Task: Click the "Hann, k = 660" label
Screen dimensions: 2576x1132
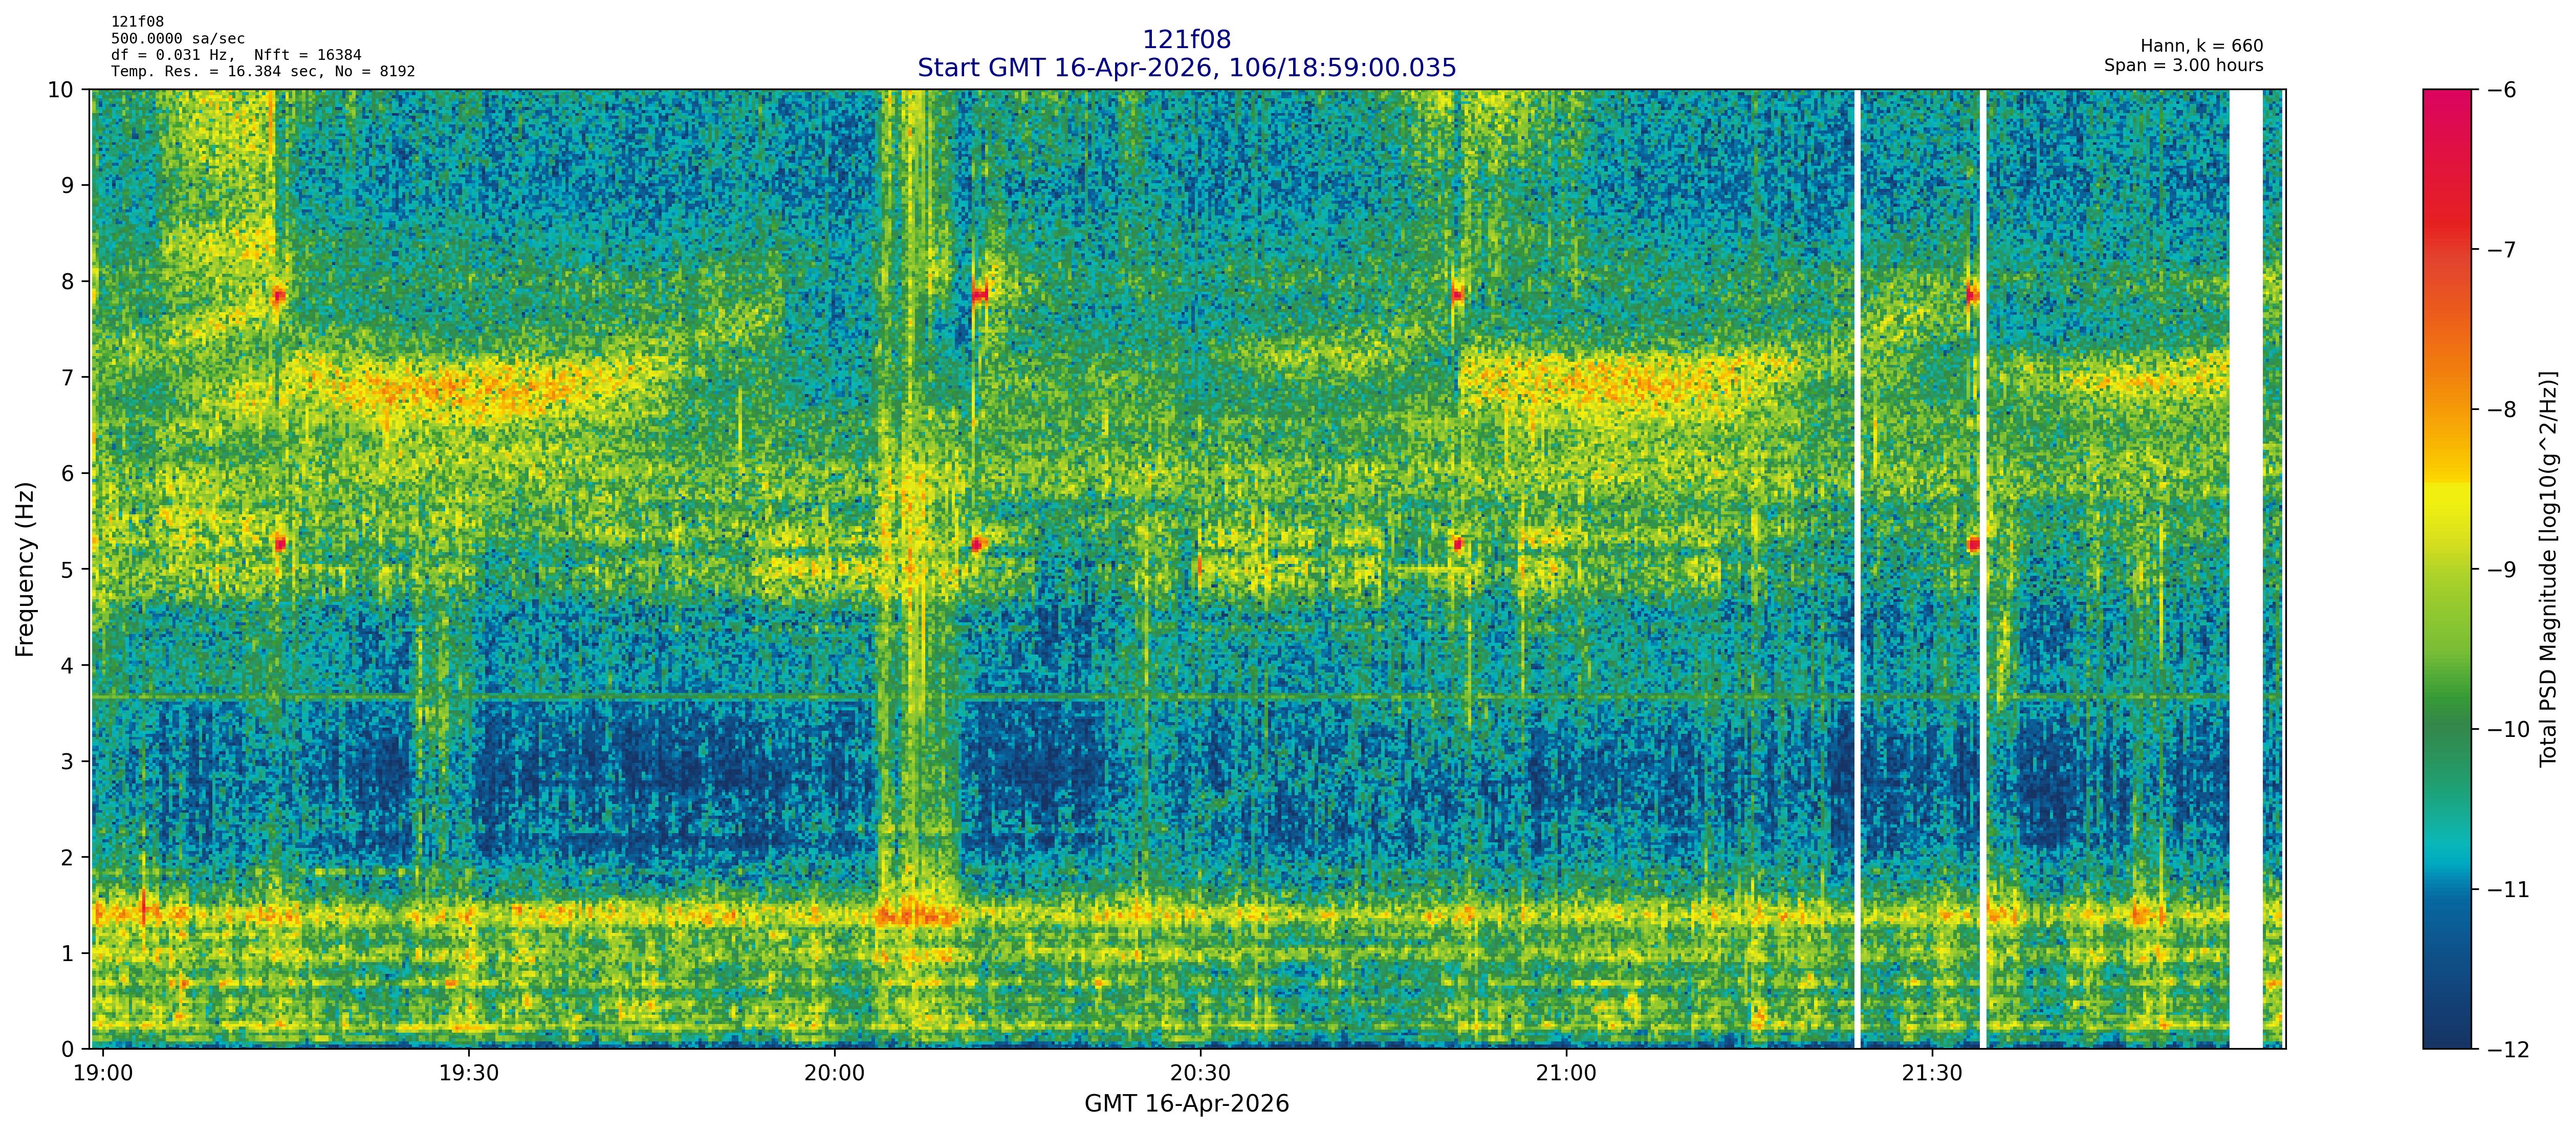Action: coord(2201,46)
